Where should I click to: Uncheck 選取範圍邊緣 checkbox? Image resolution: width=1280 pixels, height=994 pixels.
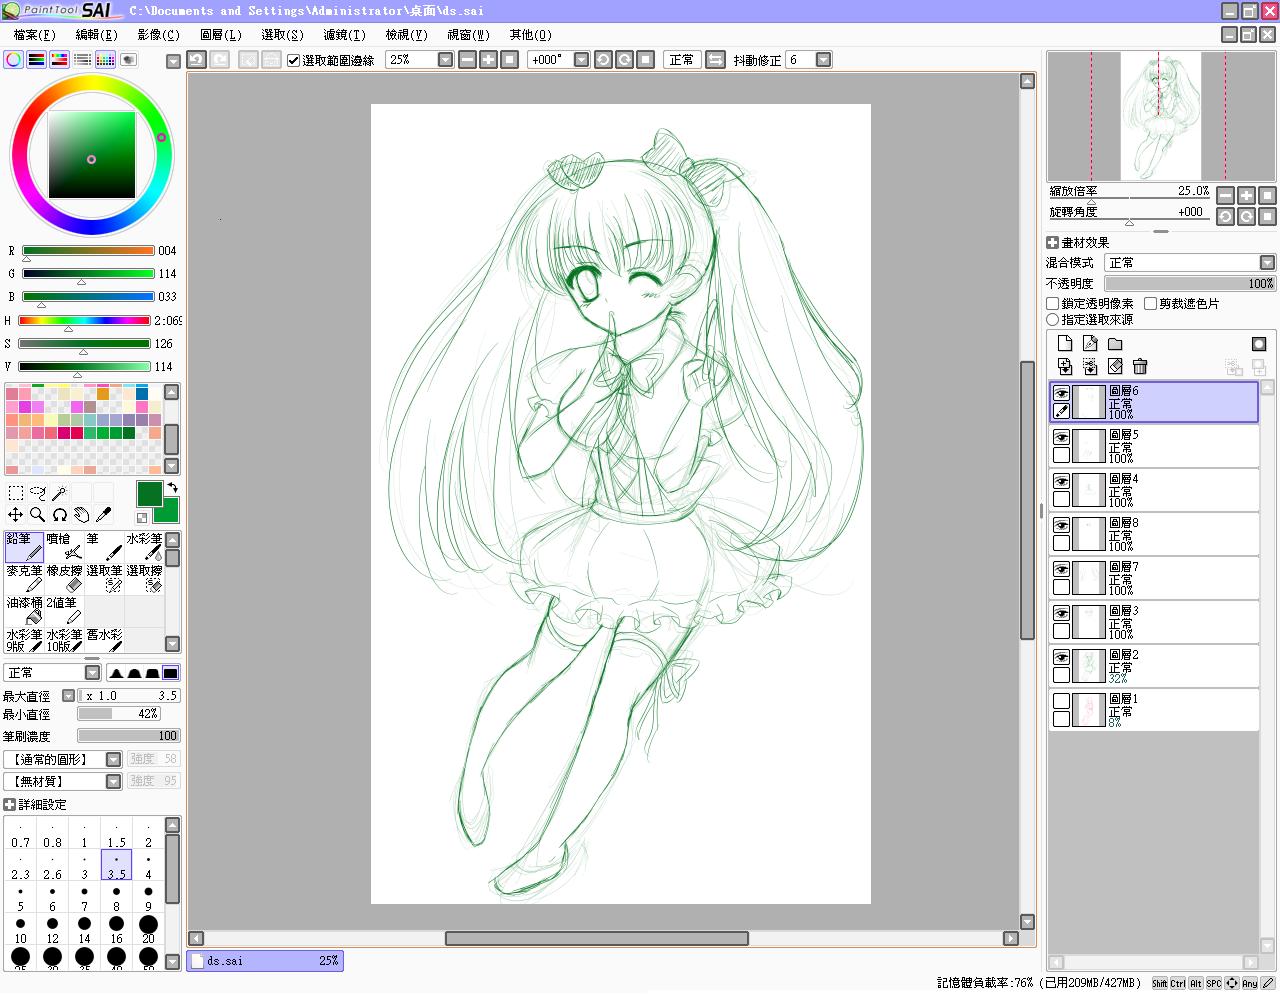click(293, 60)
